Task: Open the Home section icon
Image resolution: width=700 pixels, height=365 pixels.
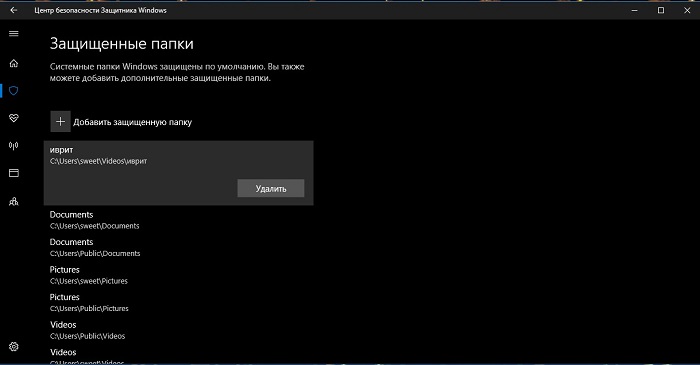Action: point(14,63)
